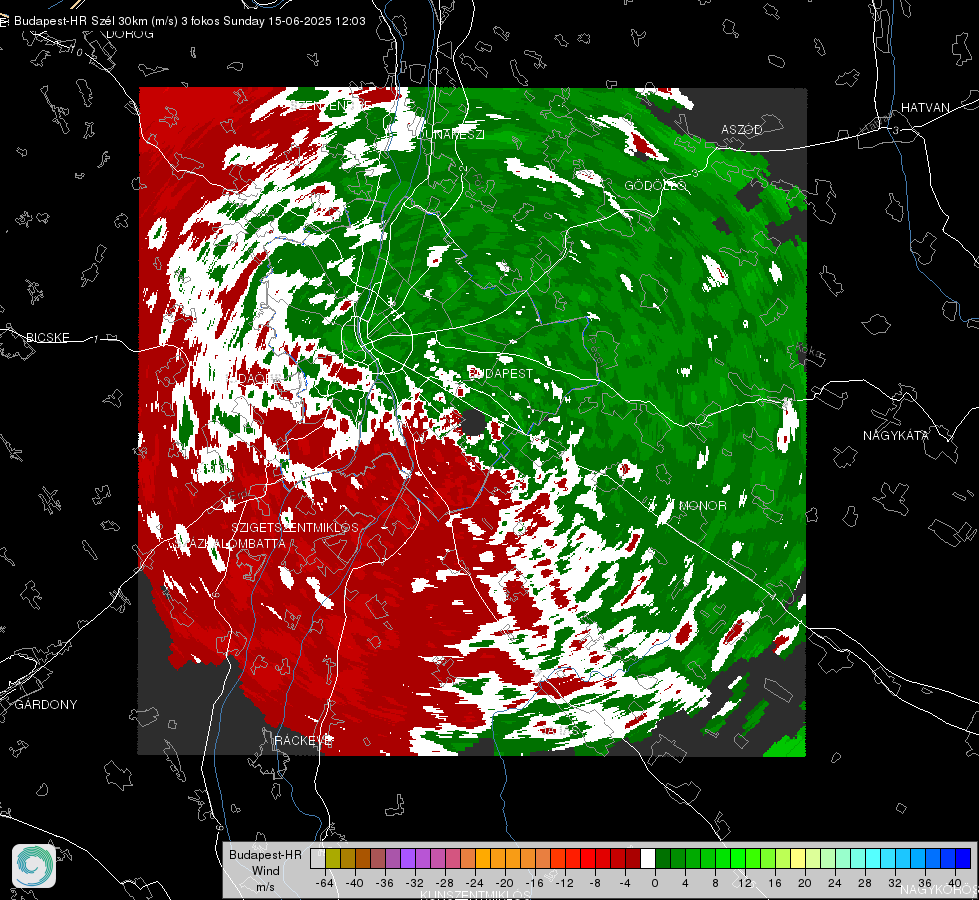Click the SZIGETSZENTMIKLÓS town label
The image size is (979, 900).
click(x=295, y=528)
